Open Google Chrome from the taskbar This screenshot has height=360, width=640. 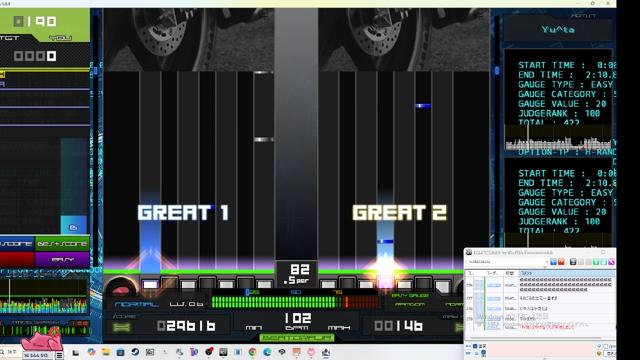pos(252,352)
